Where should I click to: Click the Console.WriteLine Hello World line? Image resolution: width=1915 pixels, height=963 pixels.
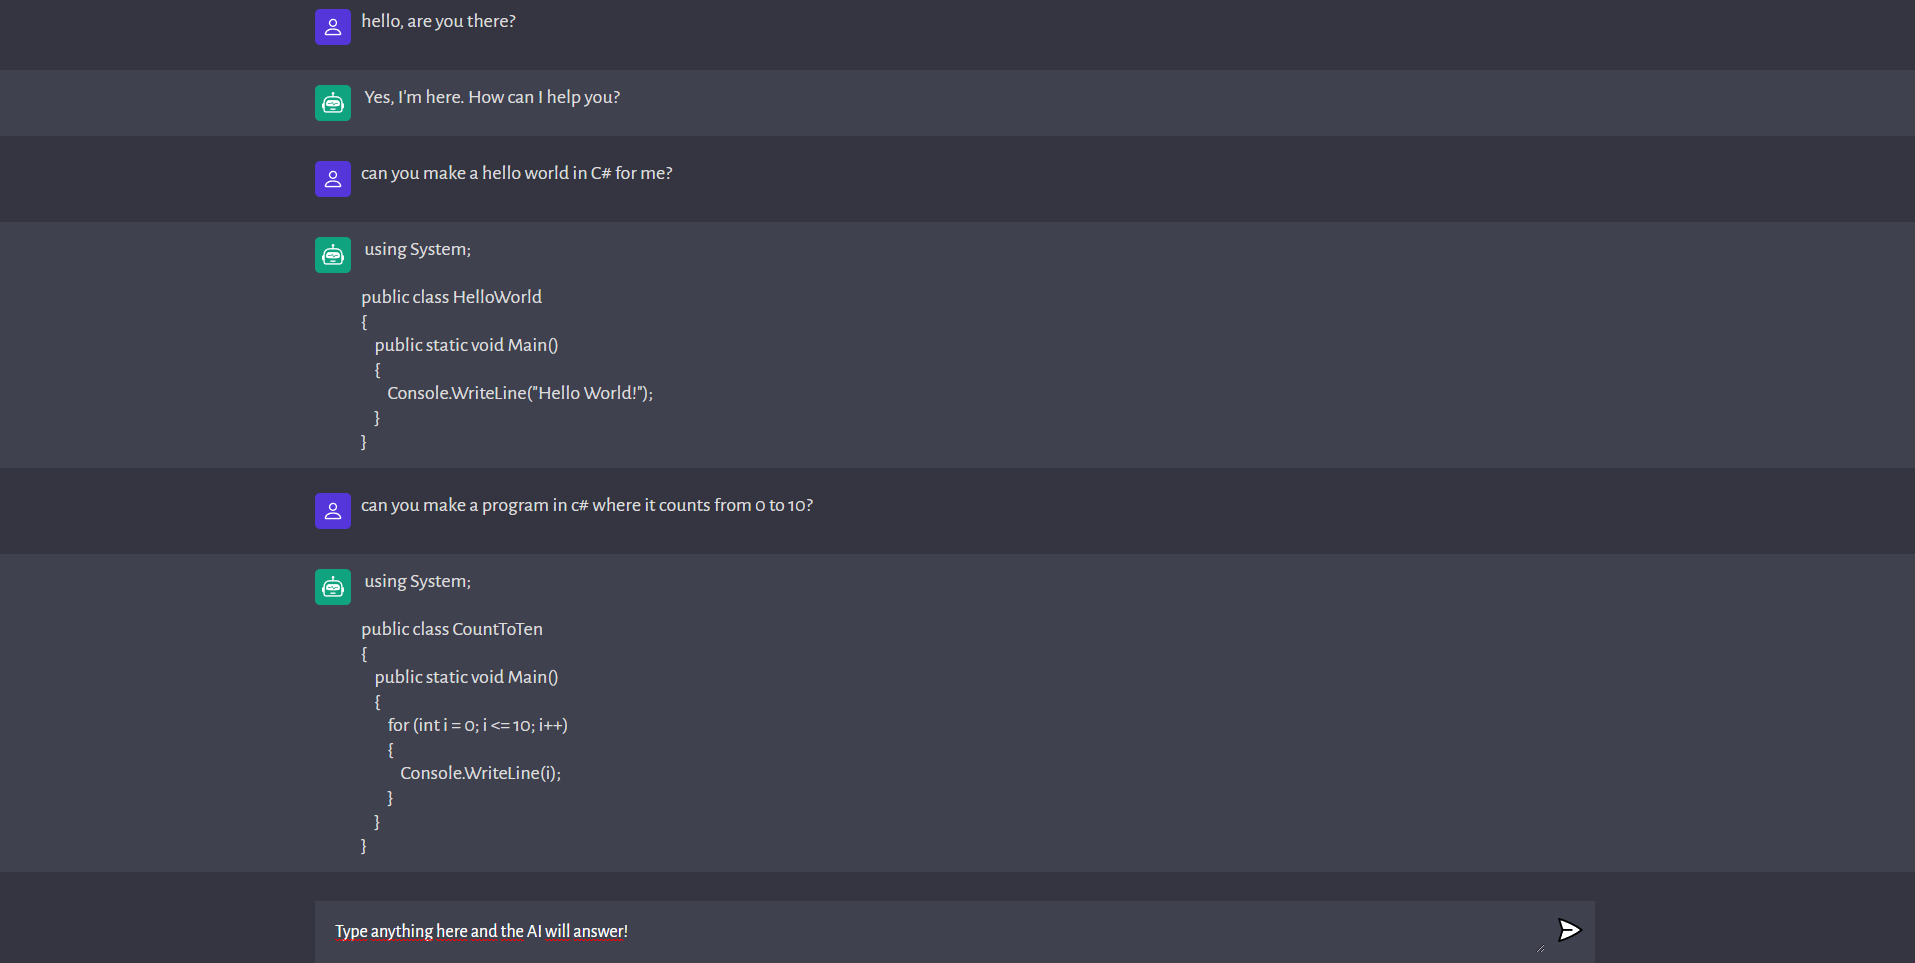(518, 393)
